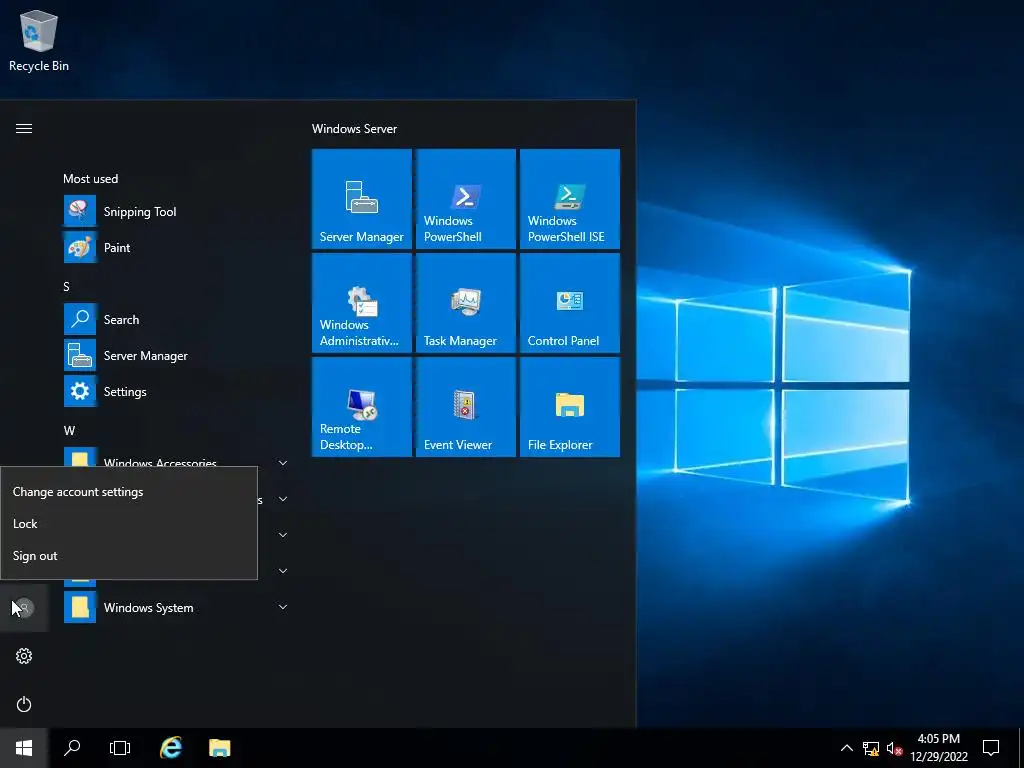Screen dimensions: 1024x768
Task: Click the user account icon in Start rail
Action: (24, 608)
